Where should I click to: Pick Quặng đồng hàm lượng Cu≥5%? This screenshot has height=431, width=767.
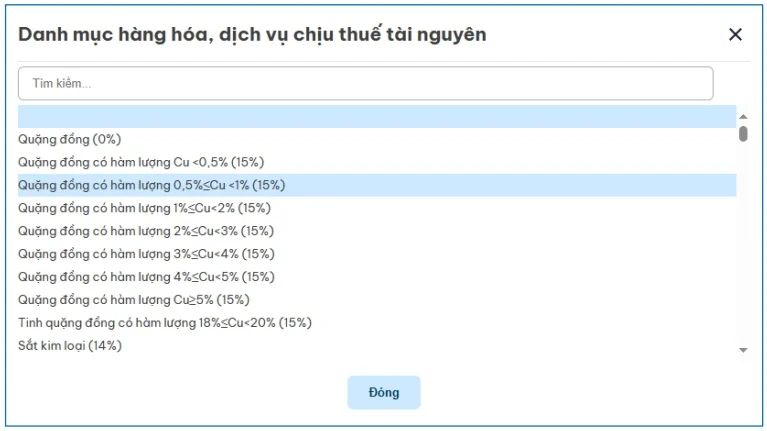tap(134, 300)
